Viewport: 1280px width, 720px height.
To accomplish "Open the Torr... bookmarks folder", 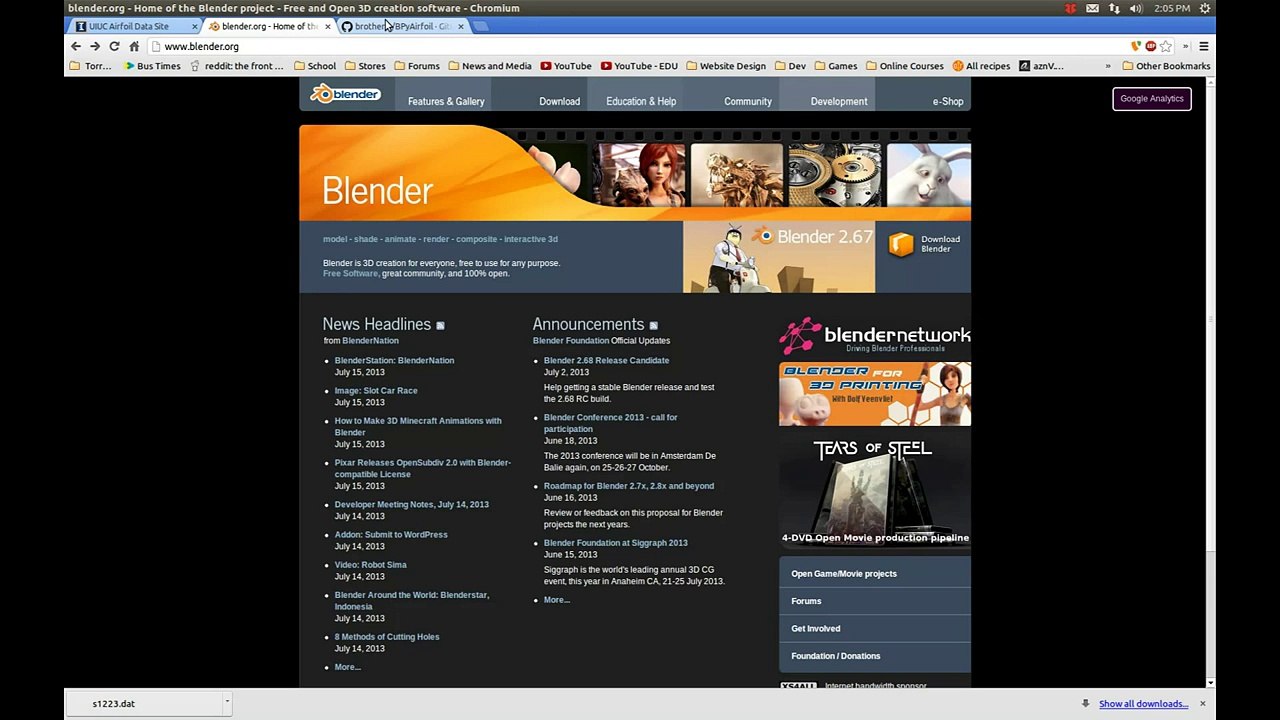I will pyautogui.click(x=91, y=66).
